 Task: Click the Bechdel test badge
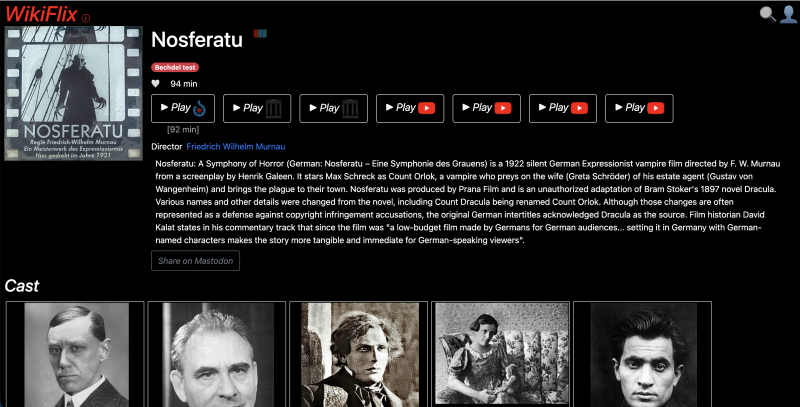coord(175,67)
